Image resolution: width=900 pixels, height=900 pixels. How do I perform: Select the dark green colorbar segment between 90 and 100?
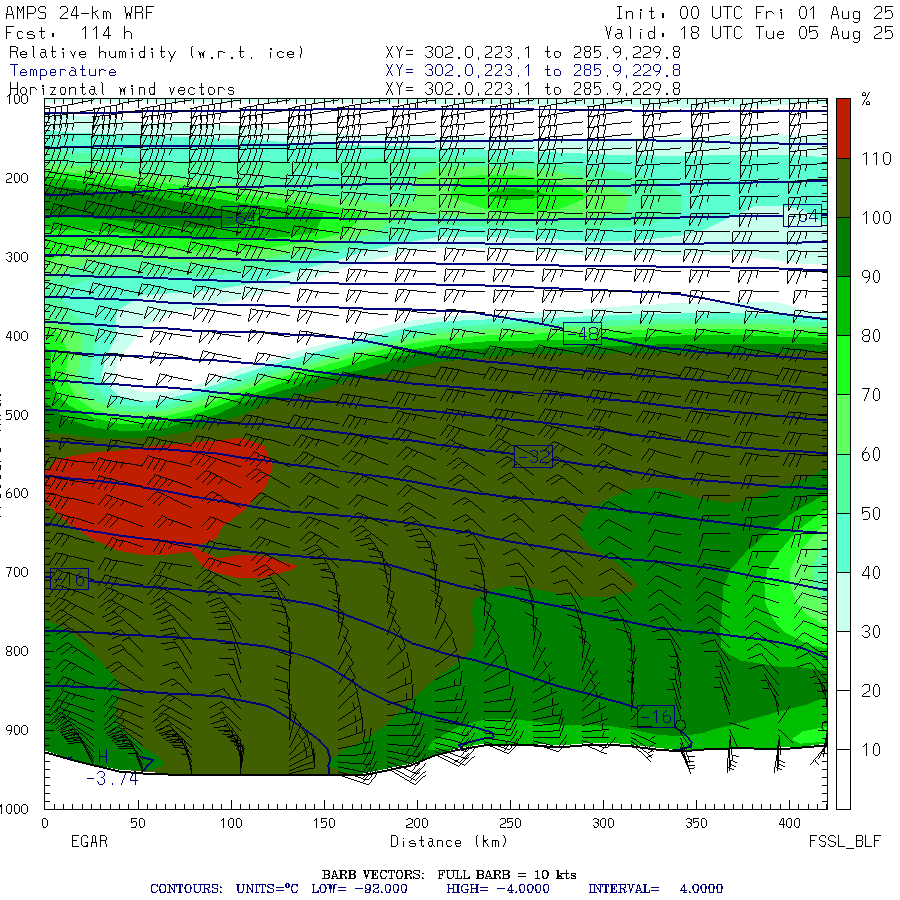[843, 247]
